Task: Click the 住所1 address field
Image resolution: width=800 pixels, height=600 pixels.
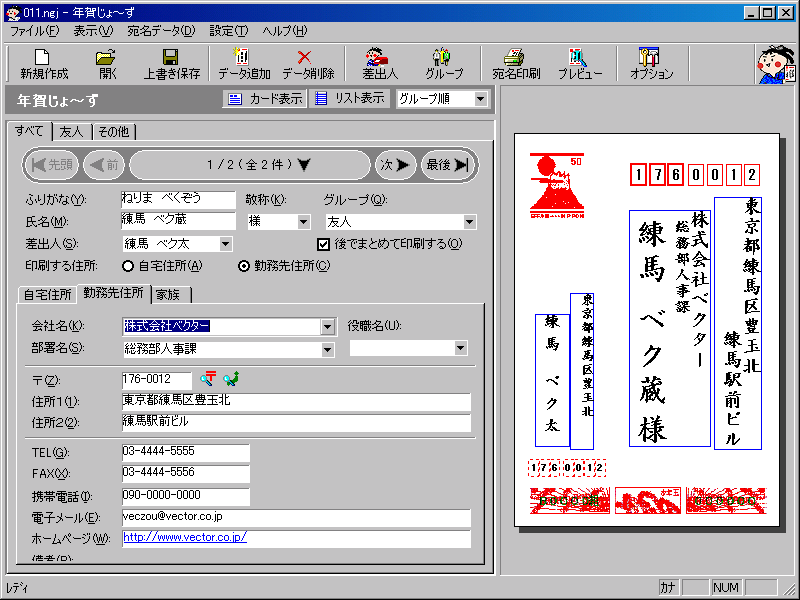Action: 296,402
